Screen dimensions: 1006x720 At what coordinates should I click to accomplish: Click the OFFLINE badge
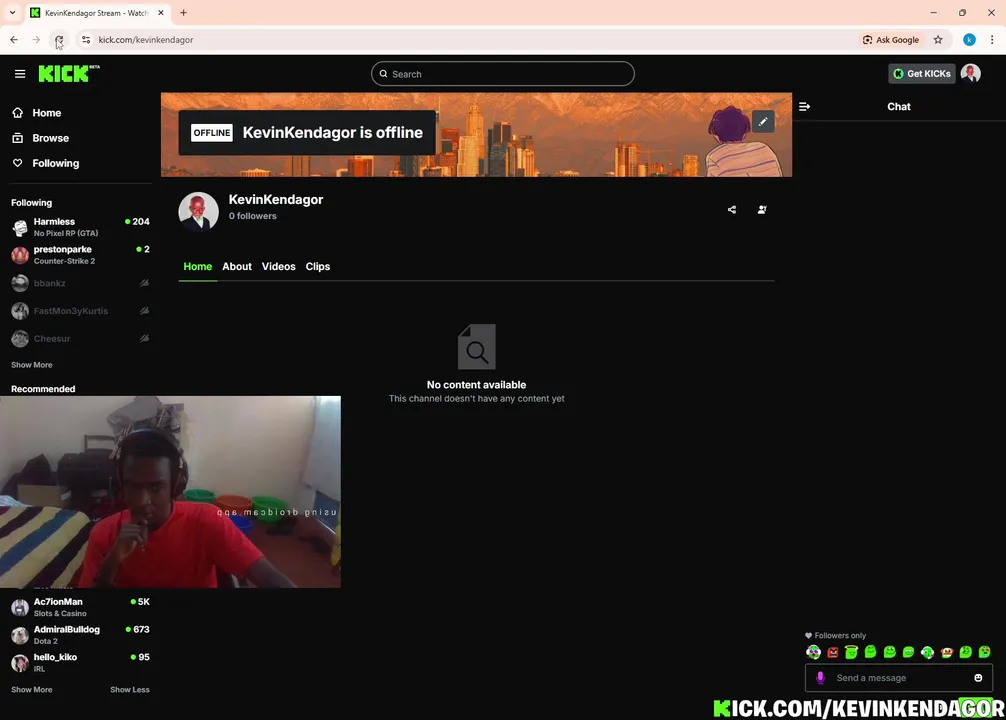coord(212,133)
